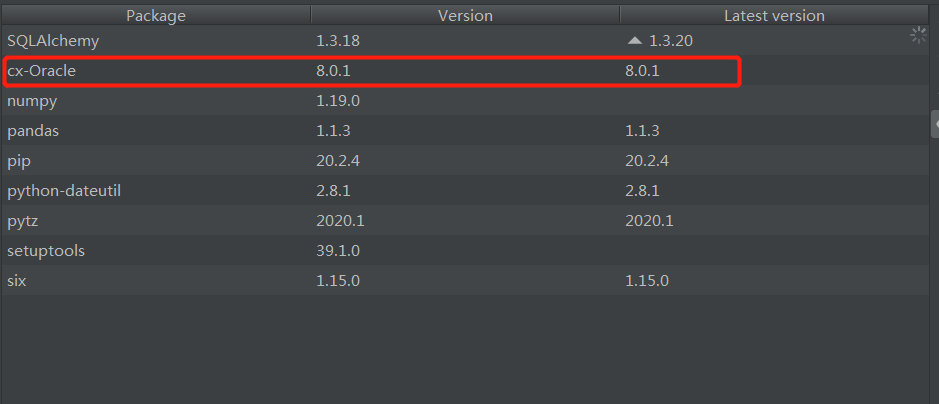This screenshot has width=939, height=404.
Task: Click the upgrade arrow beside SQLAlchemy 1.3.20
Action: [635, 41]
